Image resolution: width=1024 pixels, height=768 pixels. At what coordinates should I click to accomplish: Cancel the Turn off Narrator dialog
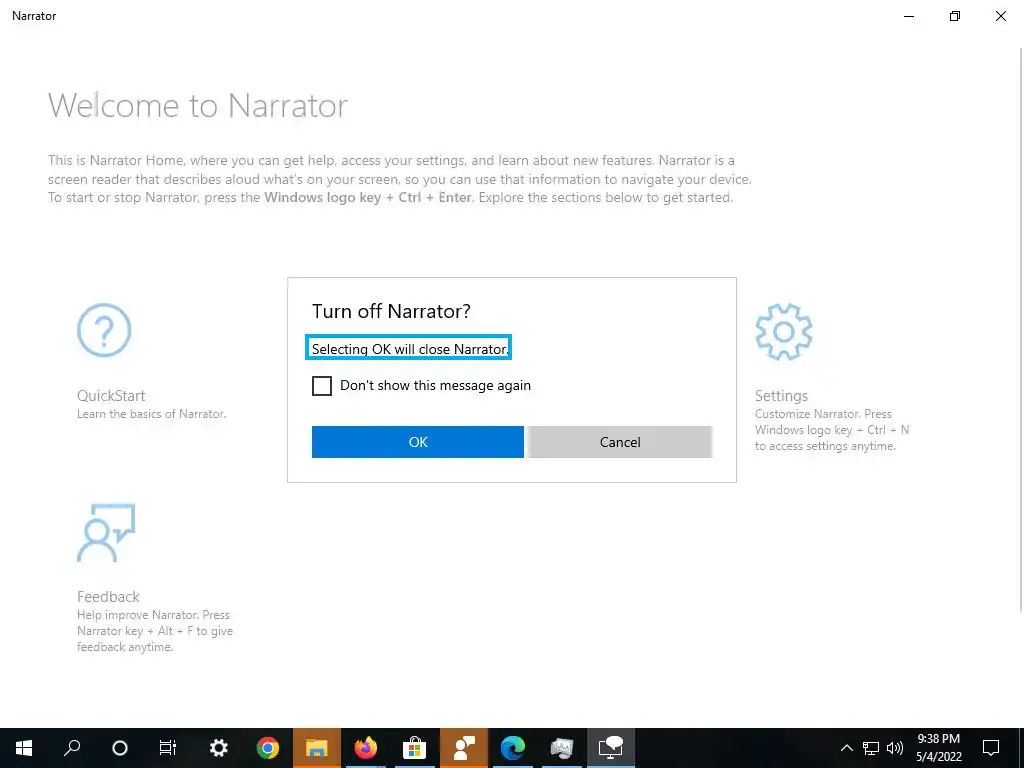[620, 442]
